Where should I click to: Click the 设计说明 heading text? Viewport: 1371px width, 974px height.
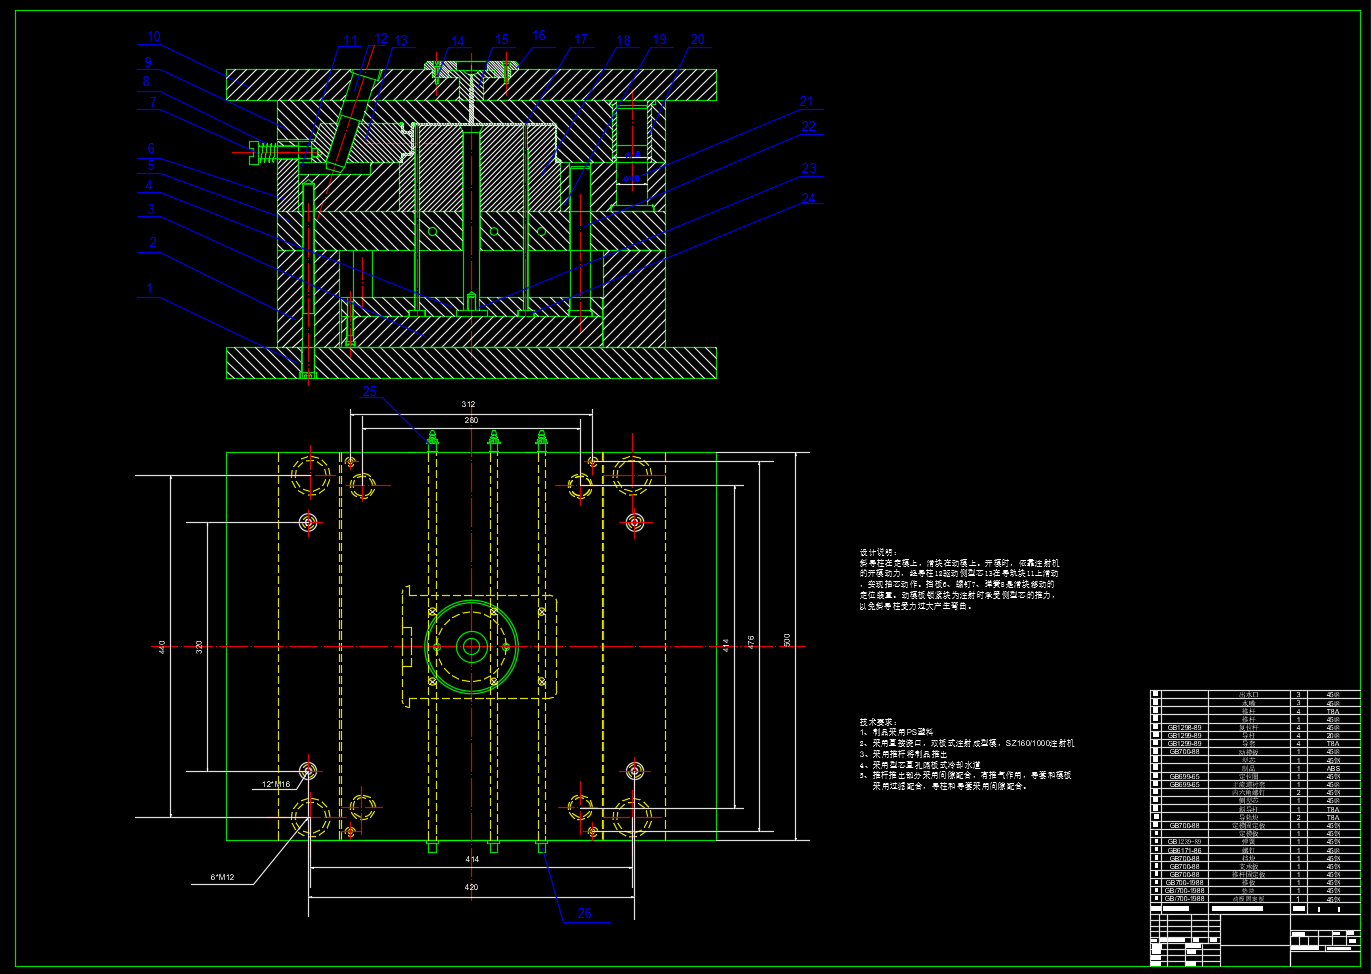pos(879,552)
